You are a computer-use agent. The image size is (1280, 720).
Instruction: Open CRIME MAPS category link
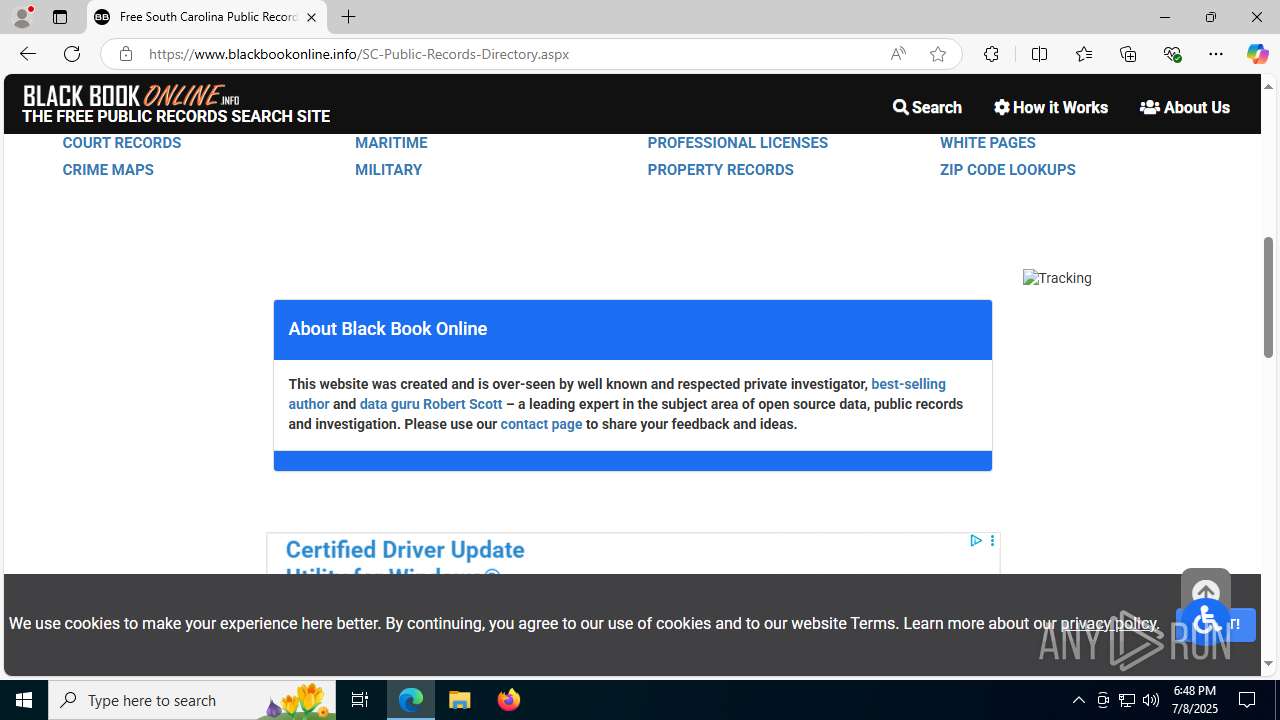[108, 170]
